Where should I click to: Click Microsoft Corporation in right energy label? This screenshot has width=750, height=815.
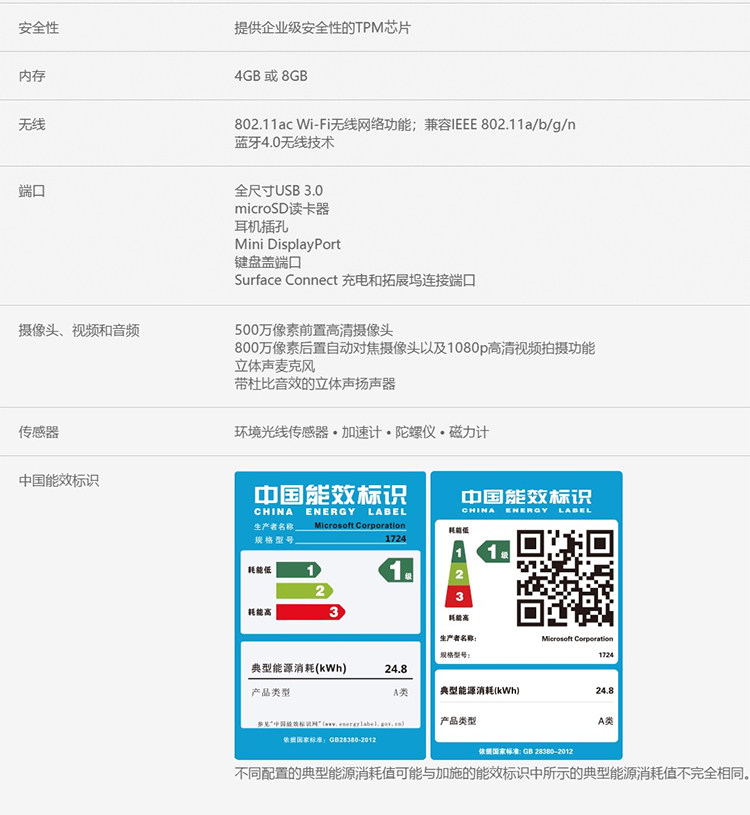(x=577, y=639)
